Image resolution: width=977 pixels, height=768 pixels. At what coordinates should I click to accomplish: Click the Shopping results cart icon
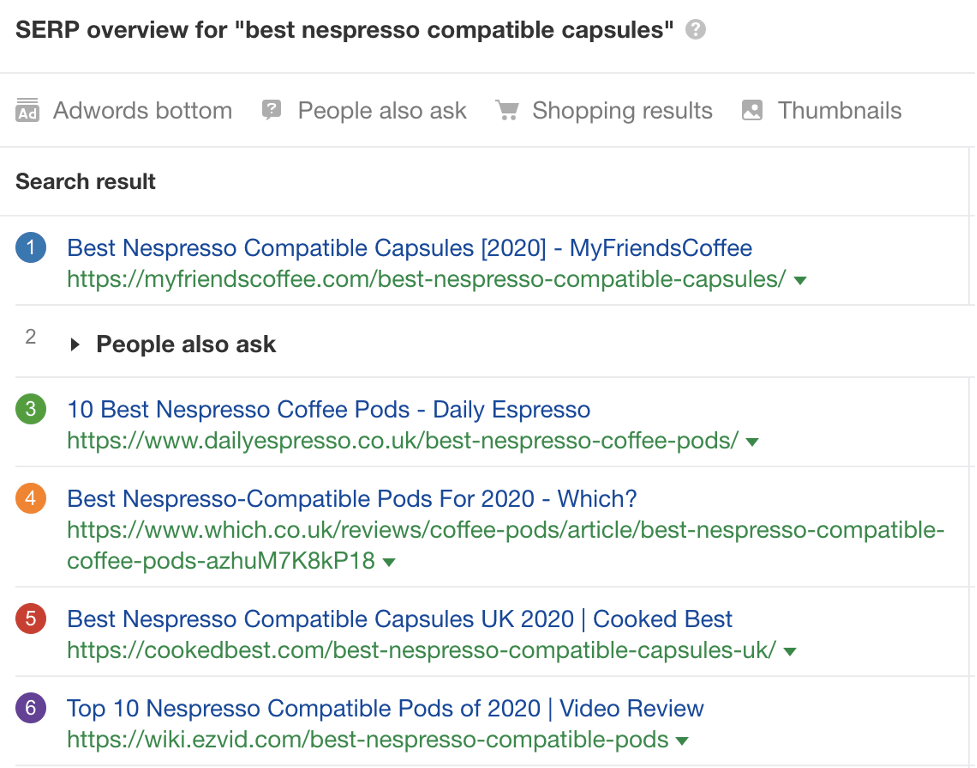pyautogui.click(x=507, y=111)
